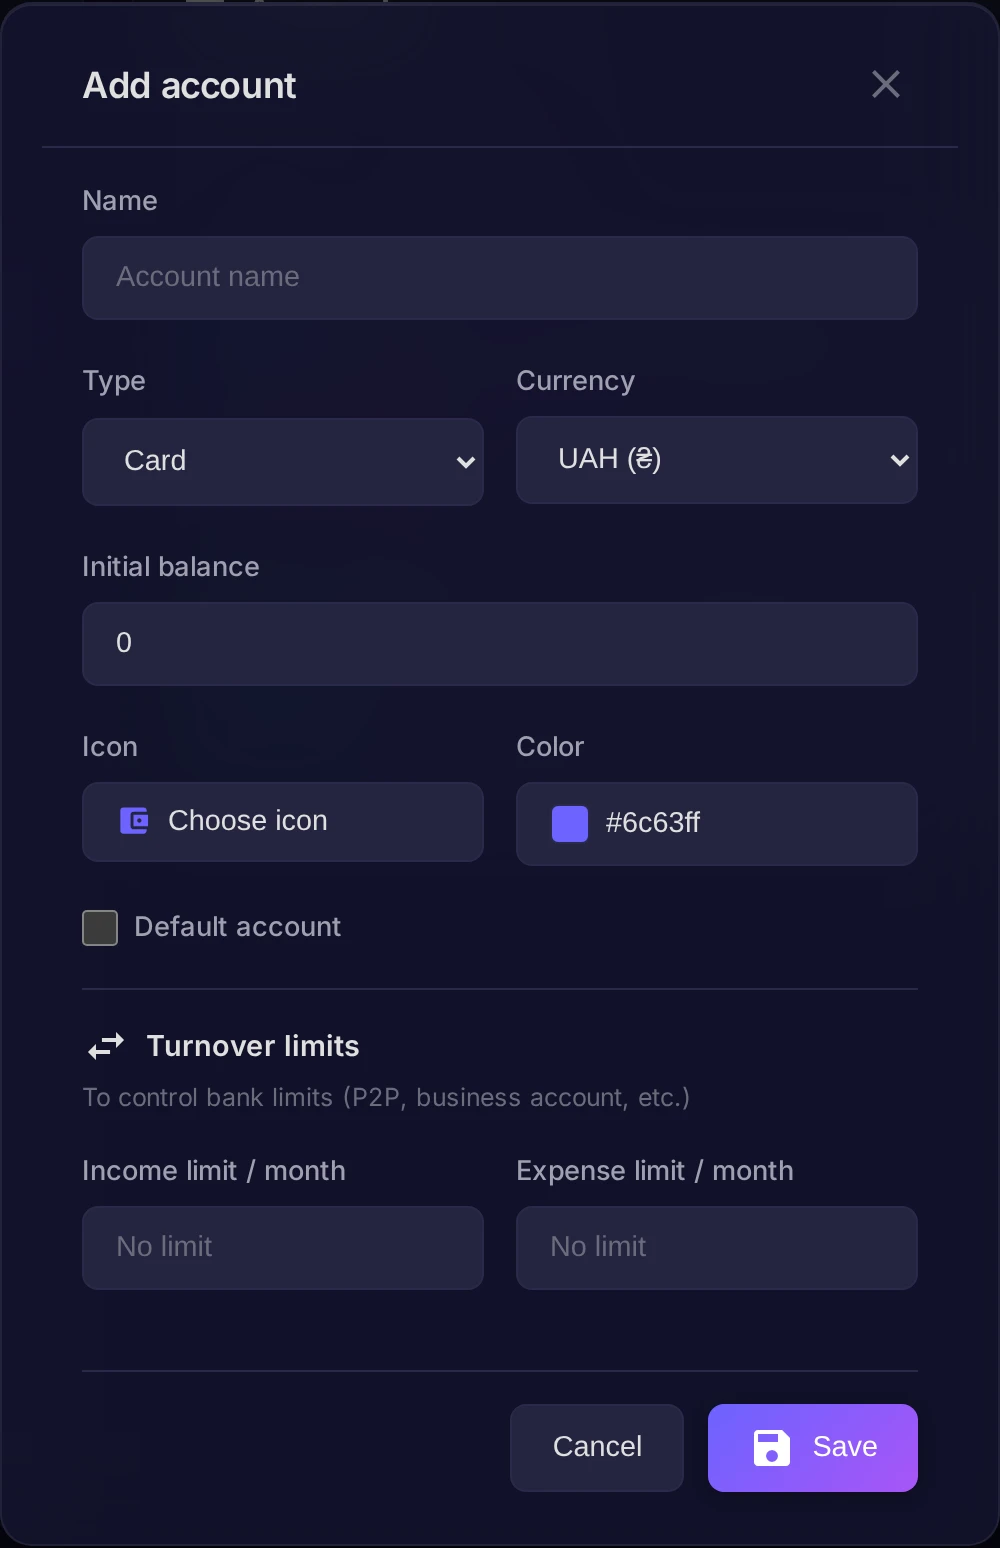Click the Initial balance input field
This screenshot has height=1548, width=1000.
[x=500, y=644]
